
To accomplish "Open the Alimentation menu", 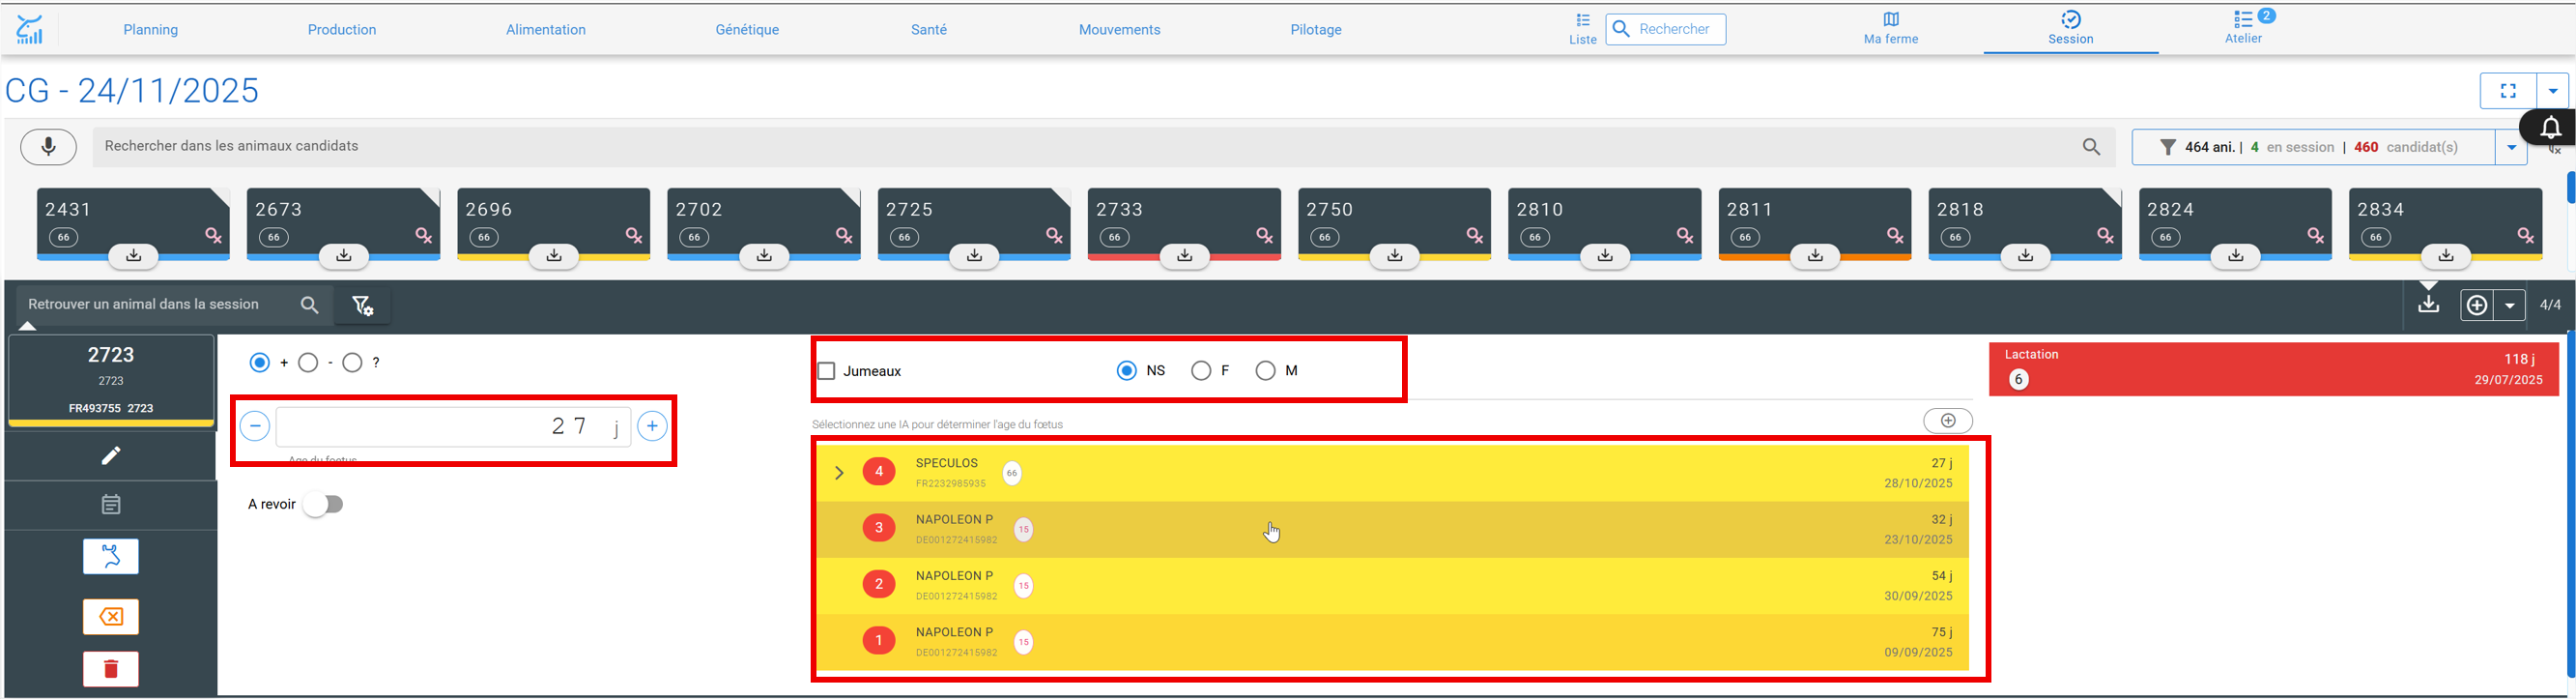I will (x=546, y=30).
